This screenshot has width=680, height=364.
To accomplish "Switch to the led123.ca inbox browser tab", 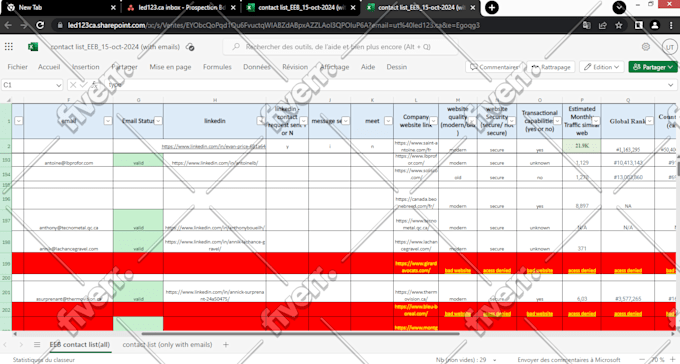I will tap(182, 7).
